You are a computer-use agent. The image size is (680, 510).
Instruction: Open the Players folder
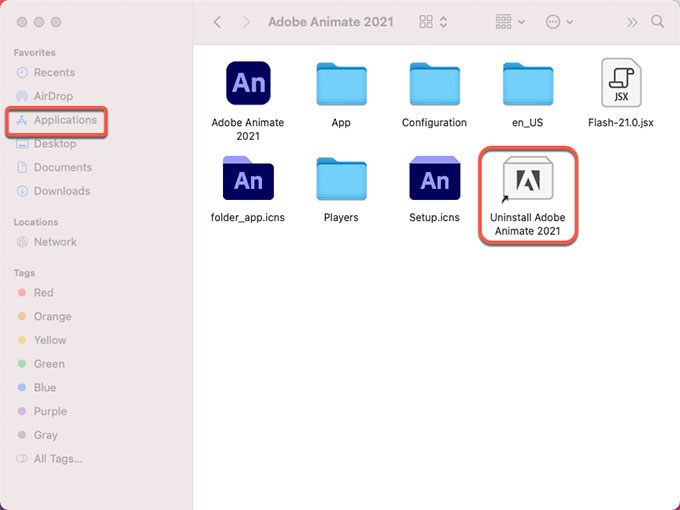(x=341, y=179)
